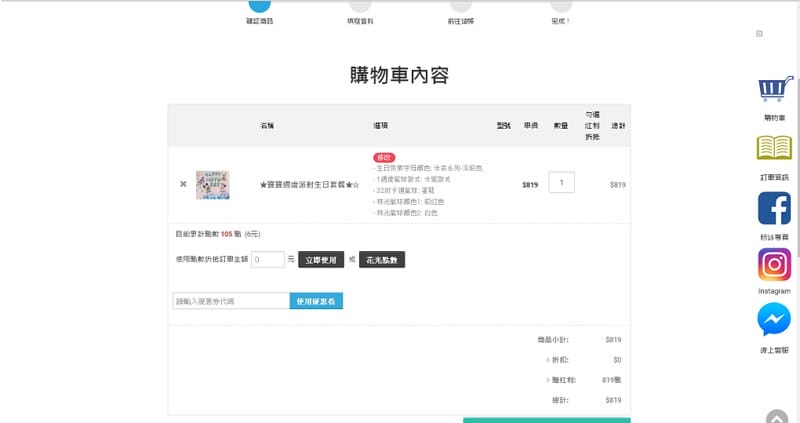800x423 pixels.
Task: Open the shopping cart sidebar icon
Action: [x=775, y=89]
